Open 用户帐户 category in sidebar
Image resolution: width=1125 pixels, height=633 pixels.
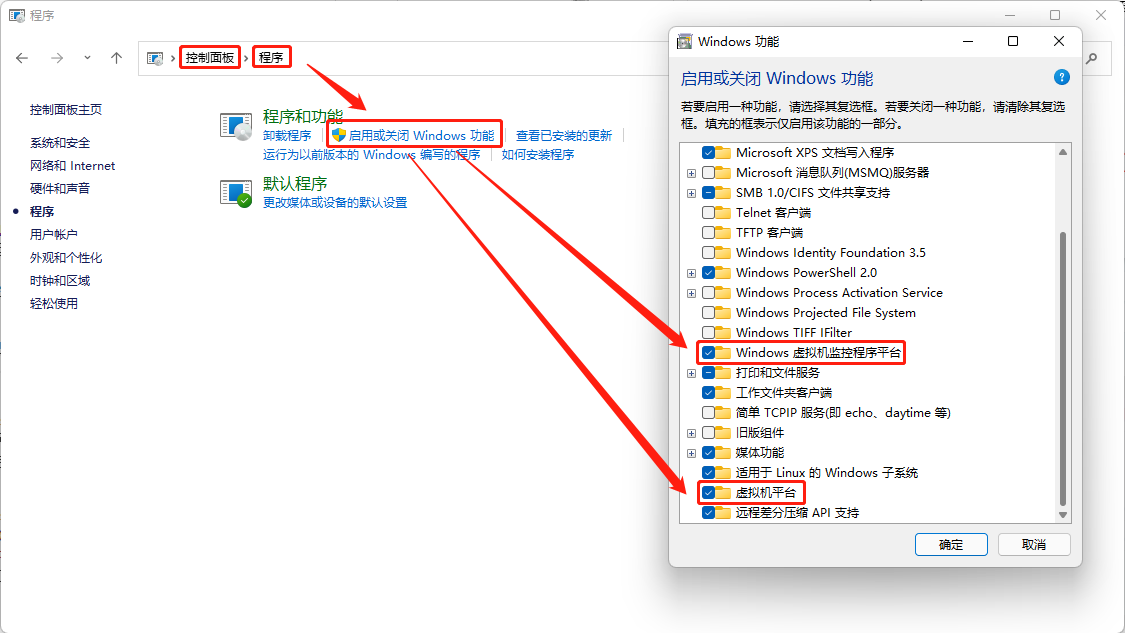point(54,235)
